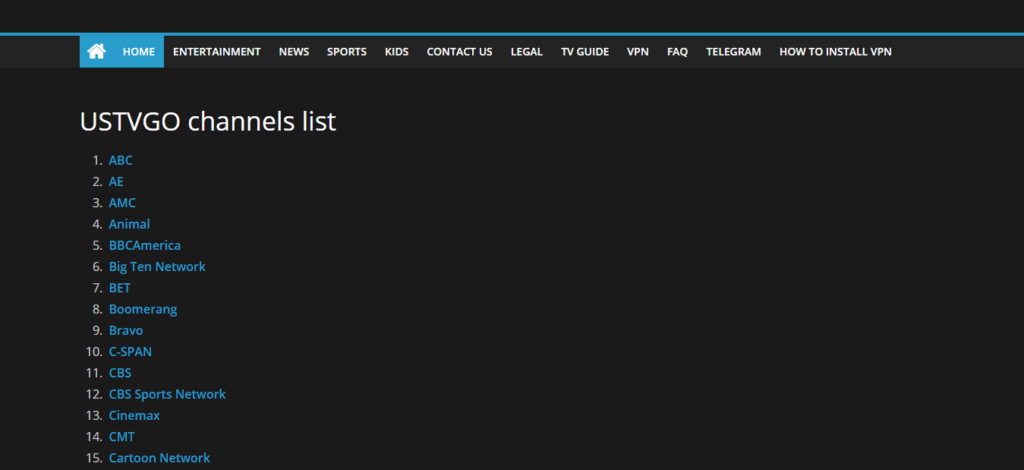Open the CBS channel link
The height and width of the screenshot is (470, 1024).
pyautogui.click(x=120, y=373)
